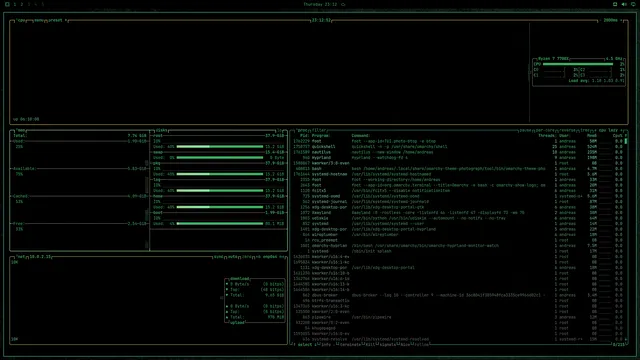Switch to workspace 2 in top bar

click(22, 4)
